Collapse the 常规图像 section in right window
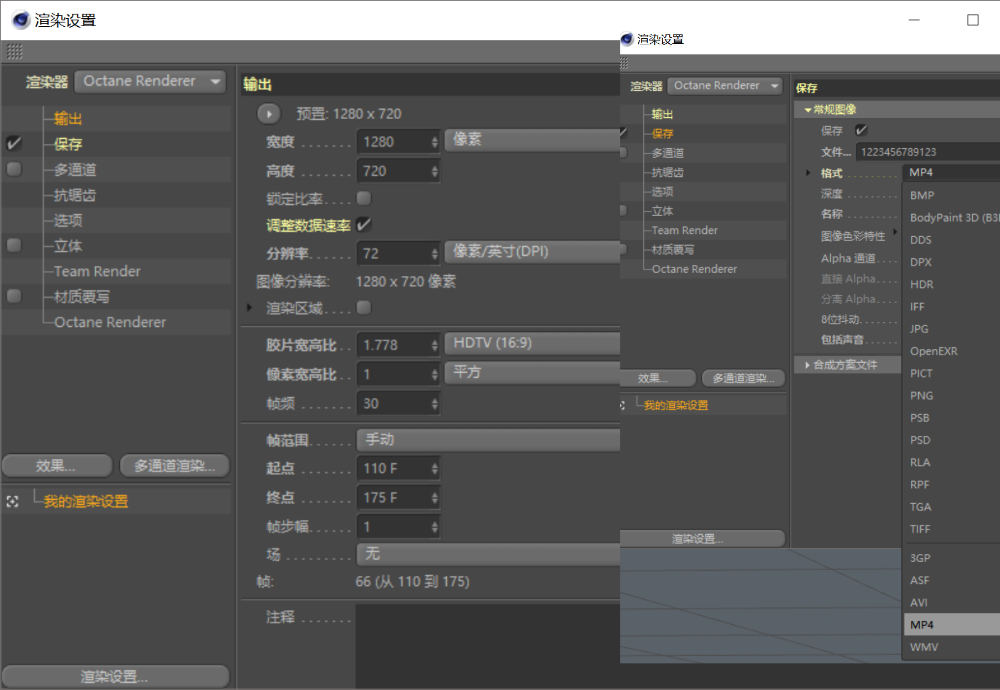Viewport: 1000px width, 690px height. pos(807,110)
